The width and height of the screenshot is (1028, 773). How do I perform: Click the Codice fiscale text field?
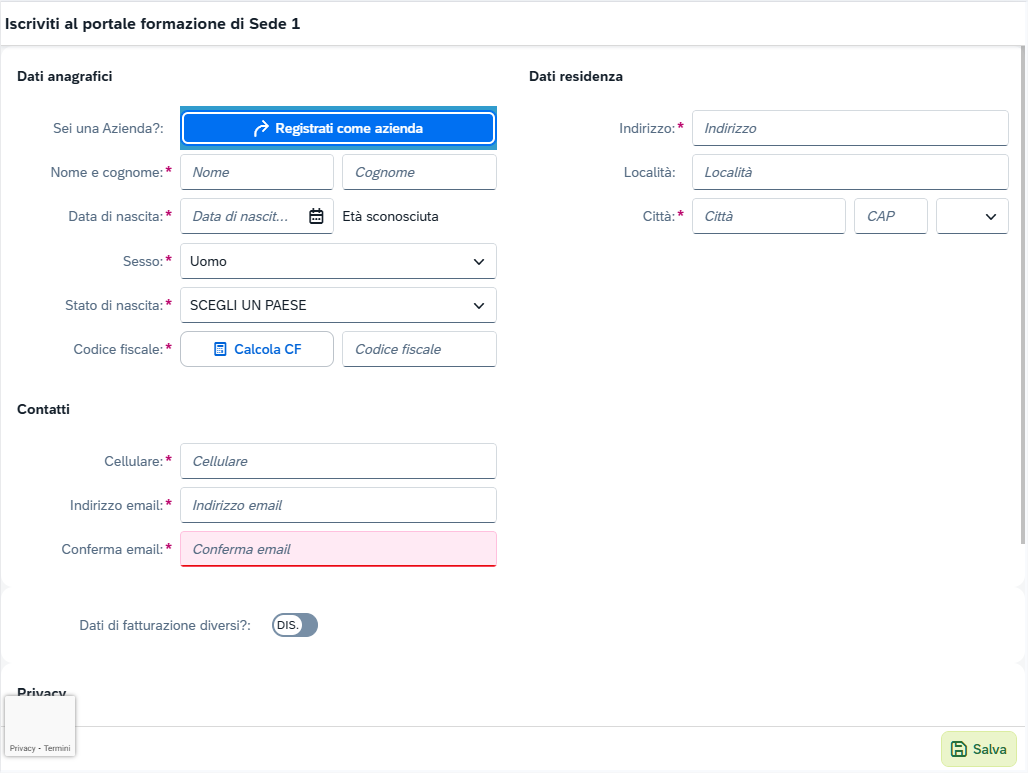tap(420, 349)
